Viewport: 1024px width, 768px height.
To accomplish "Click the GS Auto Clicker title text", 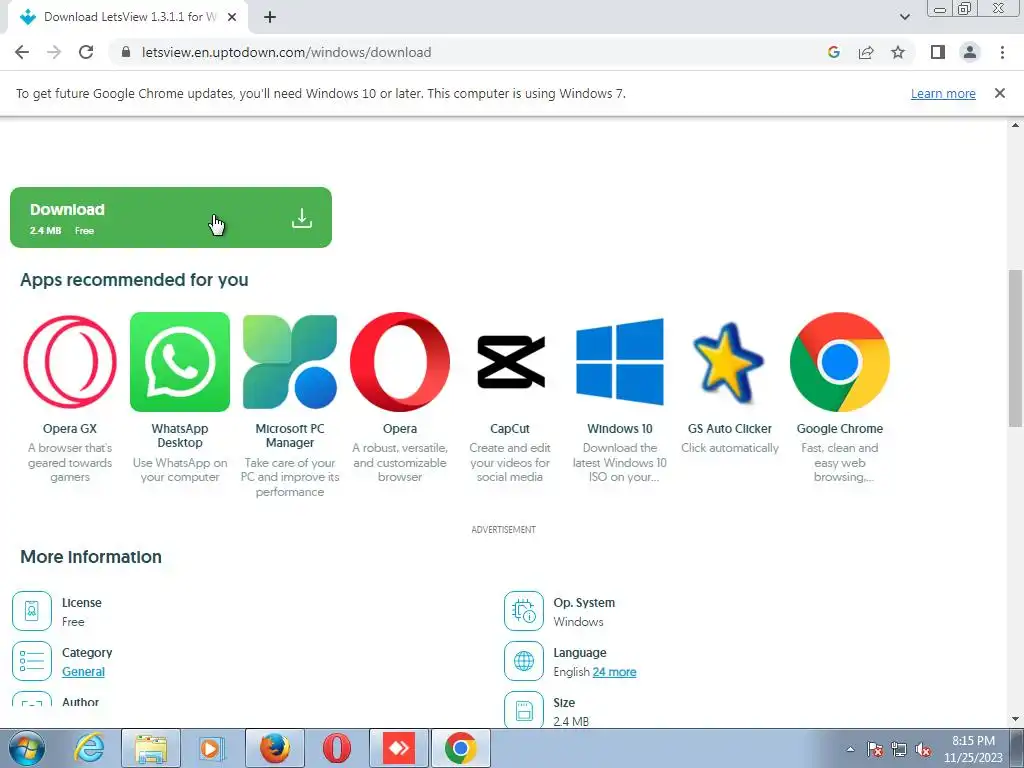I will (x=729, y=428).
